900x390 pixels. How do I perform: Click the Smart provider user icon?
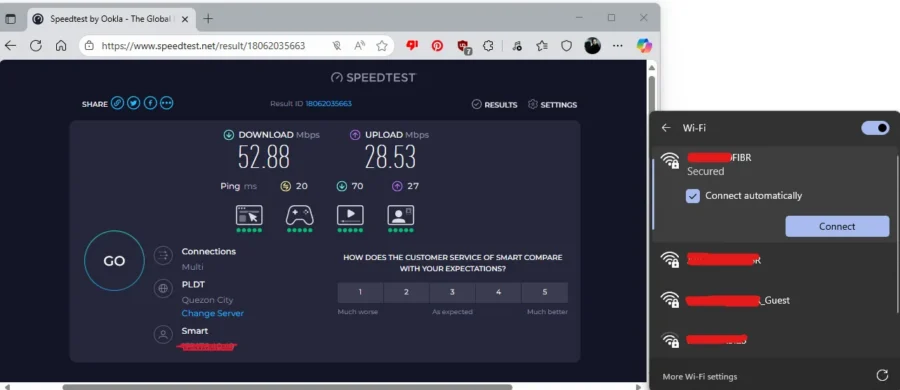coord(164,335)
